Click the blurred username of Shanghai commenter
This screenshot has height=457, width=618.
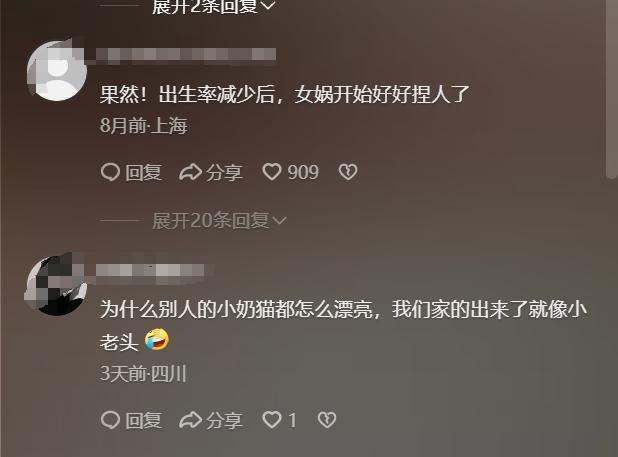point(186,55)
